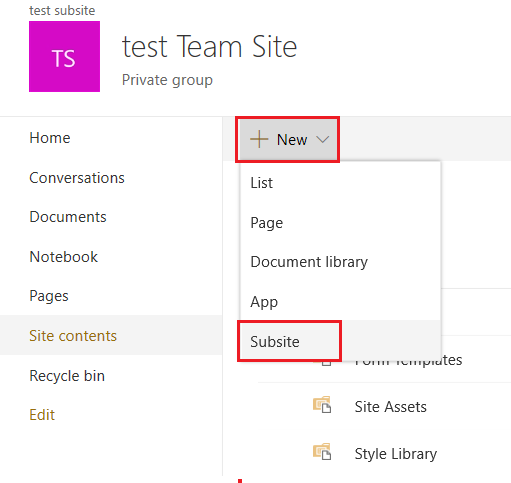Viewport: 511px width, 483px height.
Task: Go to Home in left navigation
Action: (x=50, y=138)
